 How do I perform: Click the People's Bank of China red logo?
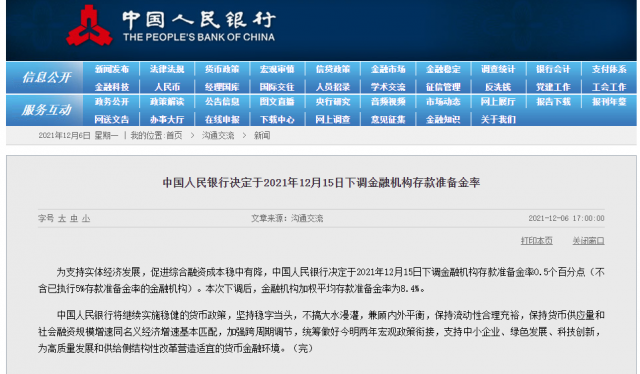point(89,25)
